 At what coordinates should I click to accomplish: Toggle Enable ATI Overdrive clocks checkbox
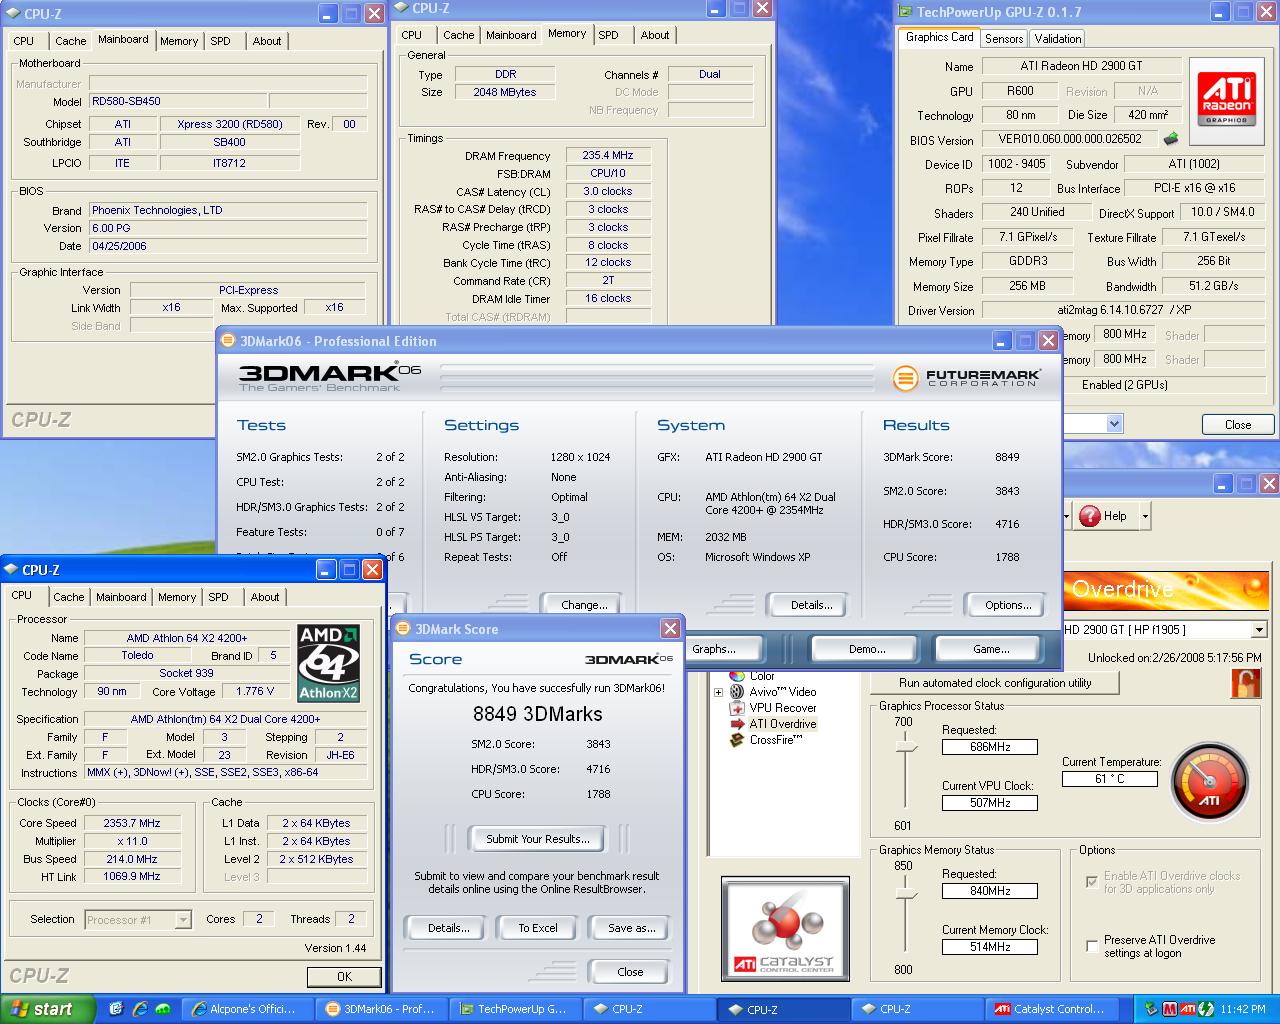(x=1092, y=882)
